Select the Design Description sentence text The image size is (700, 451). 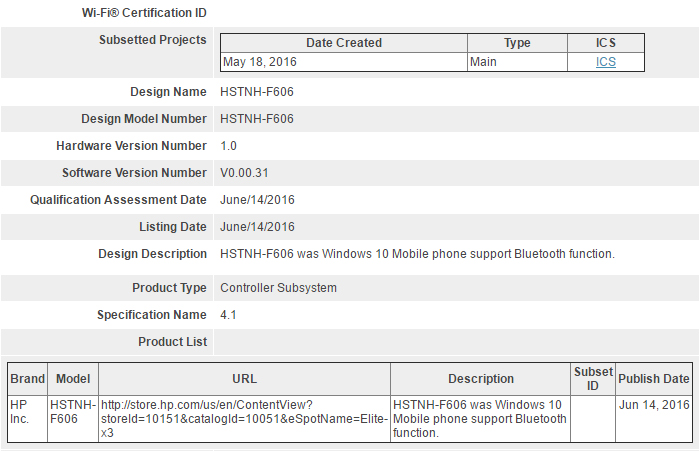[417, 254]
